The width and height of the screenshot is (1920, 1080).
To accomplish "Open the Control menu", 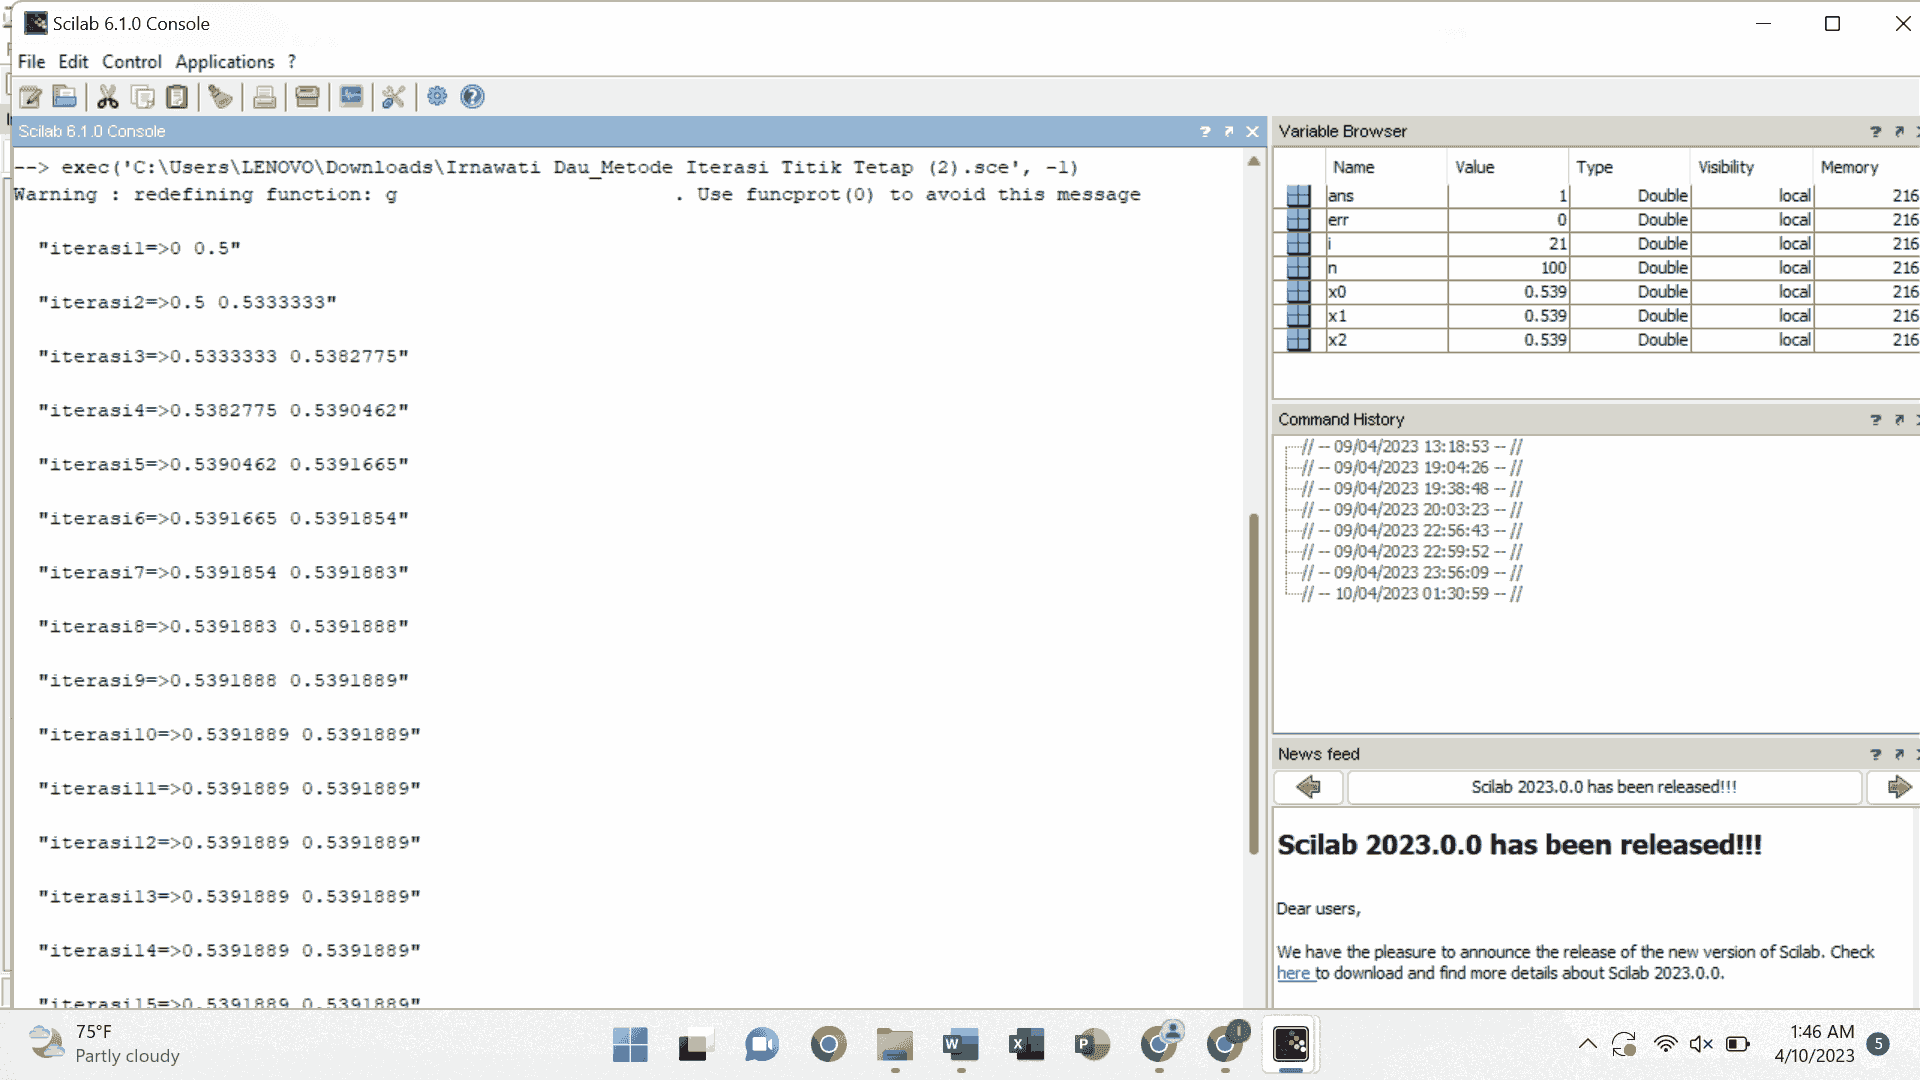I will click(131, 61).
